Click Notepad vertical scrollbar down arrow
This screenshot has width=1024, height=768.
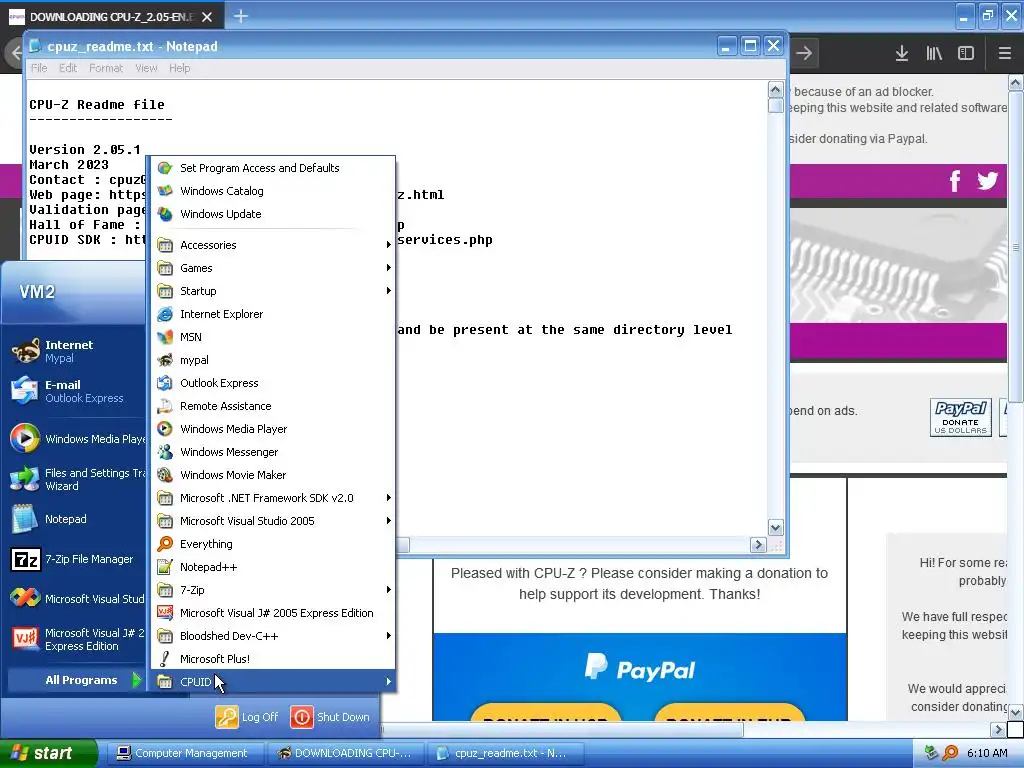pos(775,528)
